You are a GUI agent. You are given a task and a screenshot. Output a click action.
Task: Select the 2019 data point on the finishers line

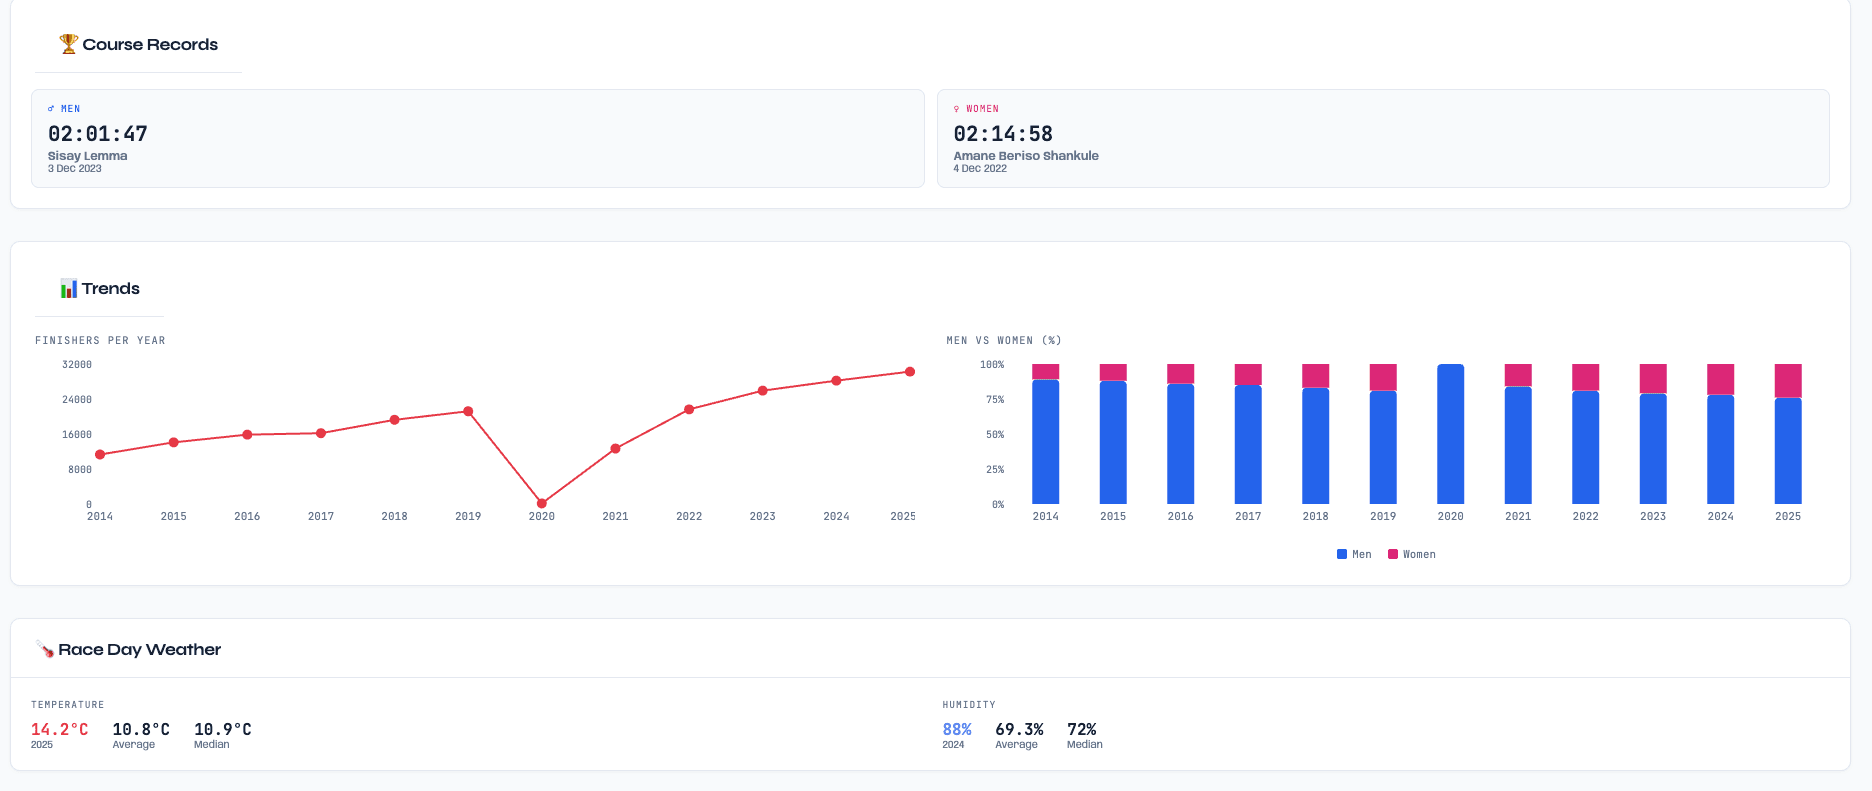(x=468, y=411)
